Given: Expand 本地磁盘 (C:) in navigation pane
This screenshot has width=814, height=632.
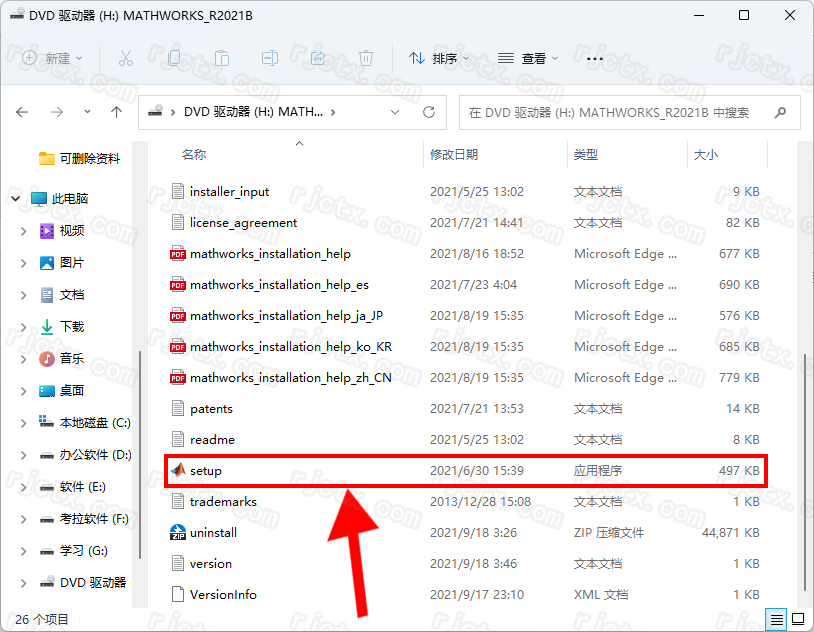Looking at the screenshot, I should 23,422.
